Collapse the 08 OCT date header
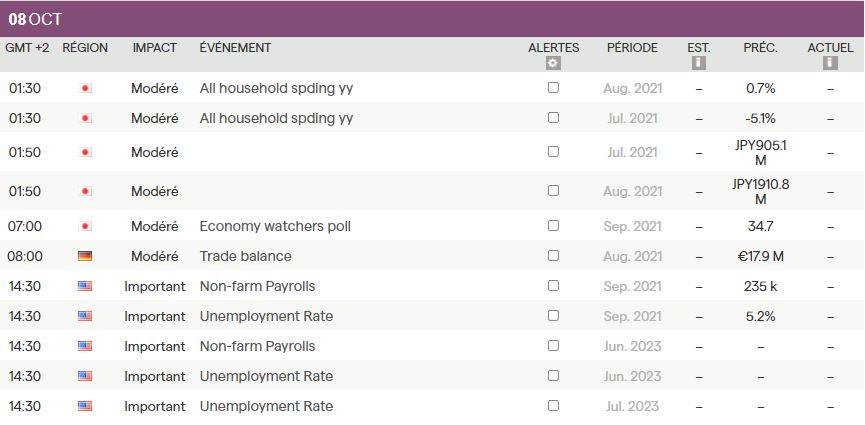Viewport: 865px width, 425px height. point(35,19)
